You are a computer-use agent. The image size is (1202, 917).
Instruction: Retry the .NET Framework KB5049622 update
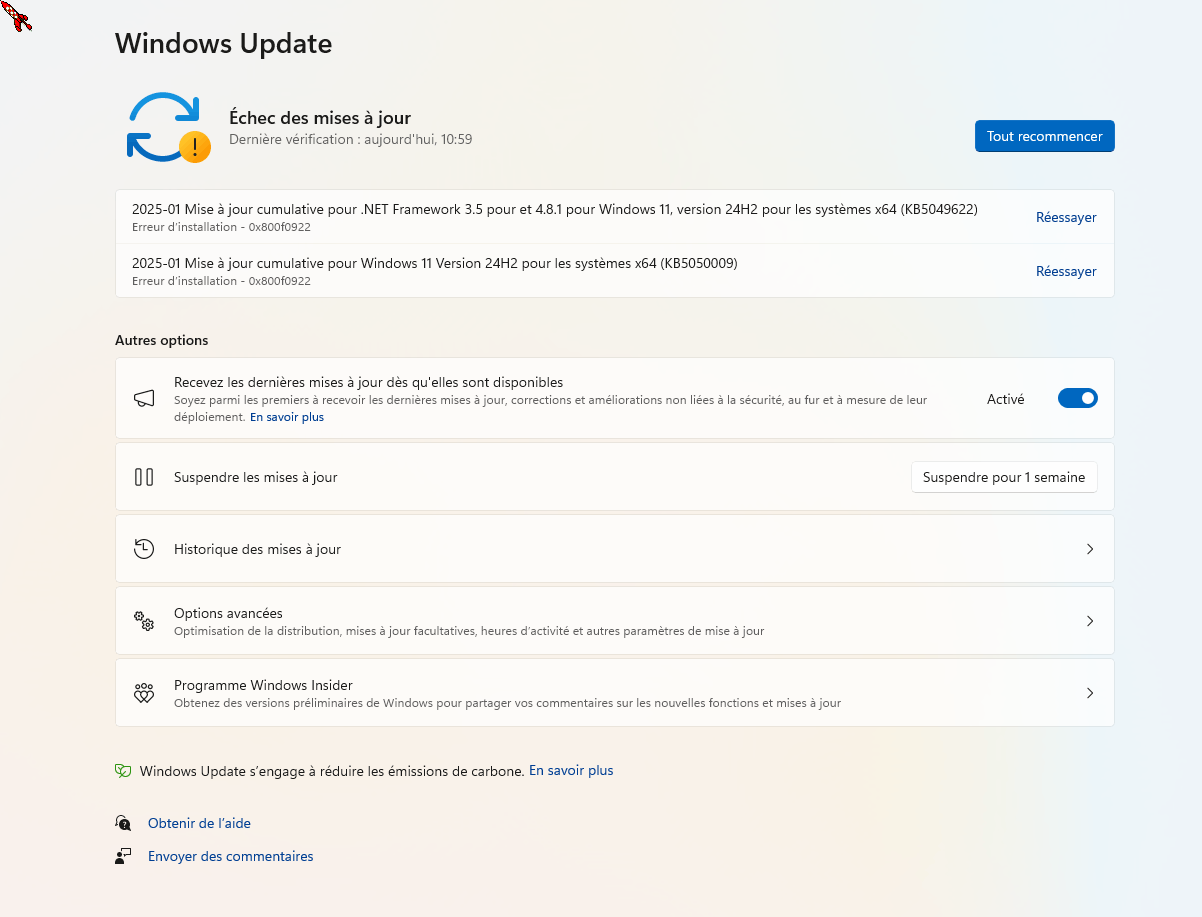1066,217
